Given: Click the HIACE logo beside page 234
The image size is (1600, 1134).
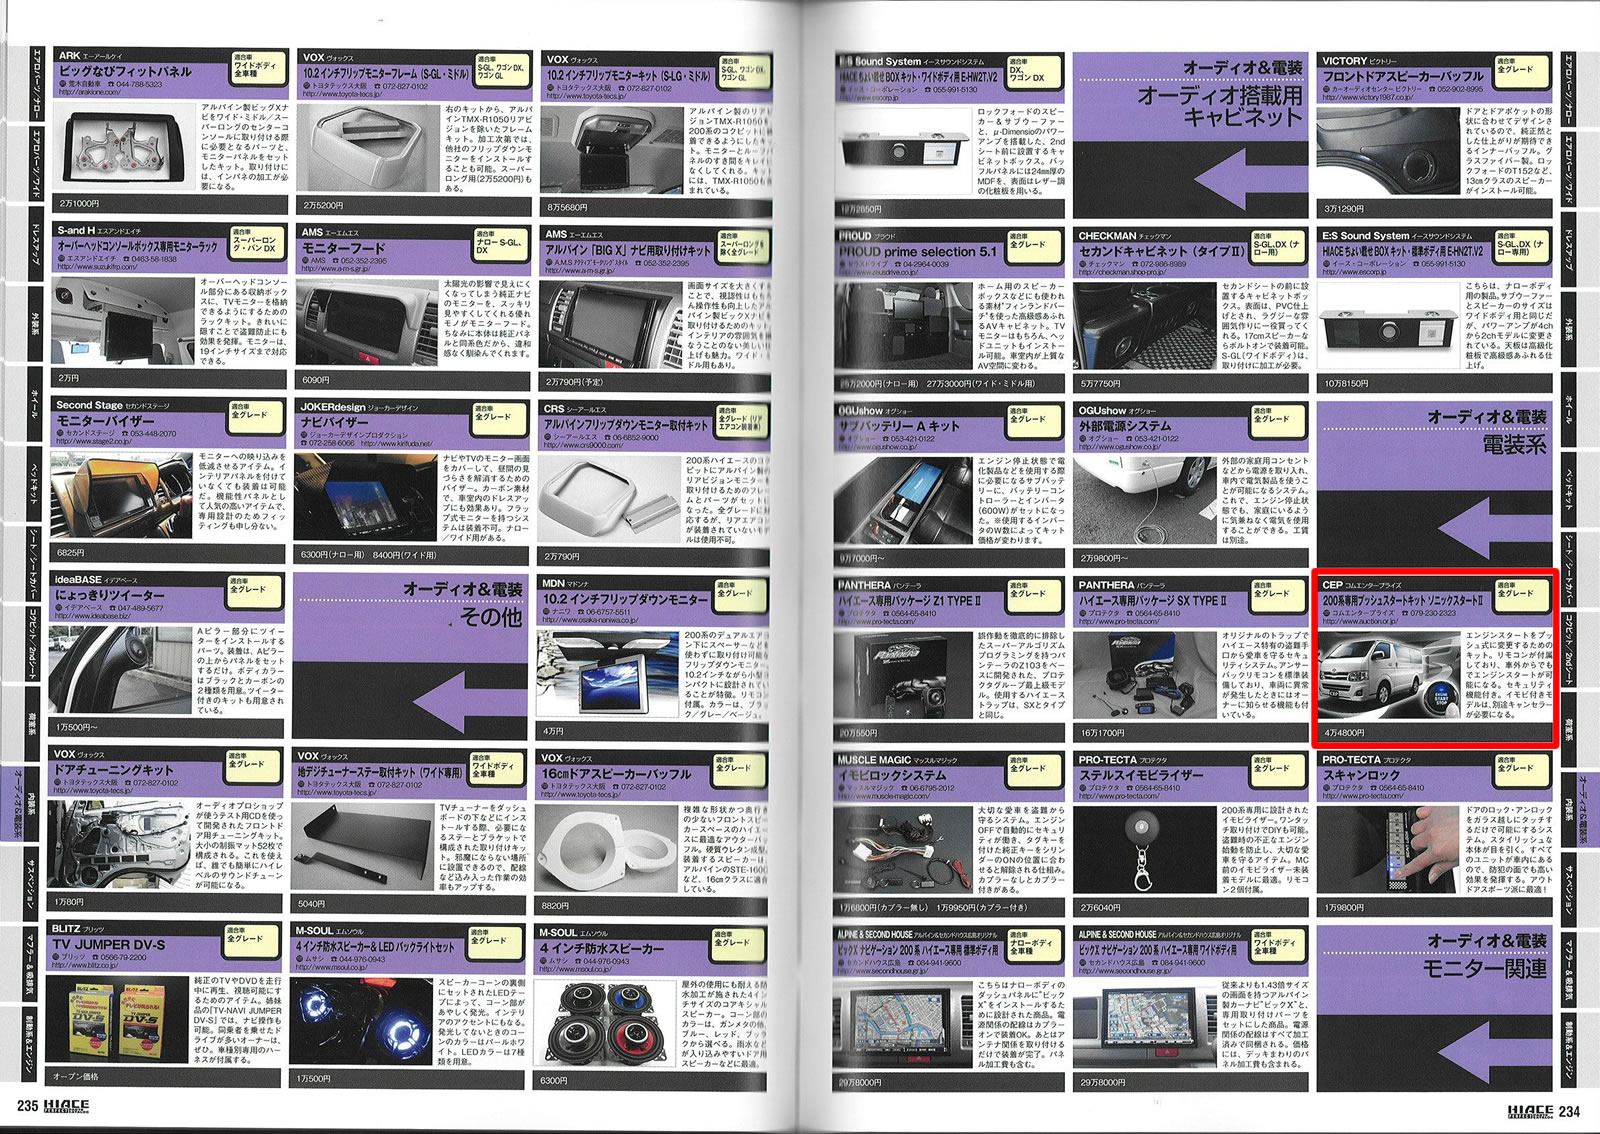Looking at the screenshot, I should pos(1530,1110).
